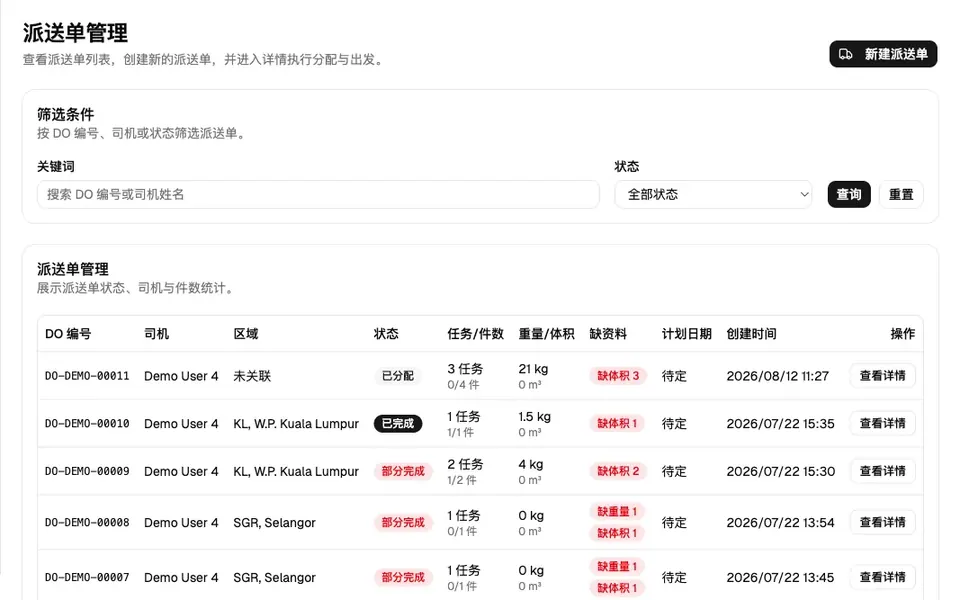
Task: Click the 缺体积 2 tag
Action: pos(618,471)
